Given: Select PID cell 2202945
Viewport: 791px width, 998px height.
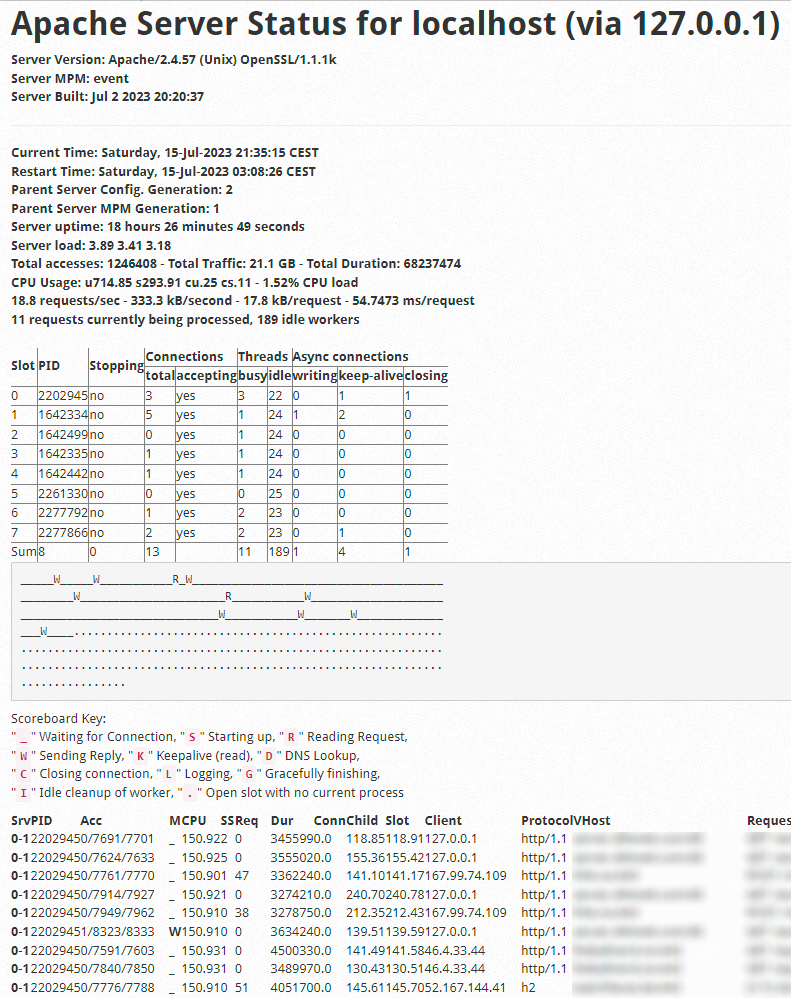Looking at the screenshot, I should click(62, 396).
